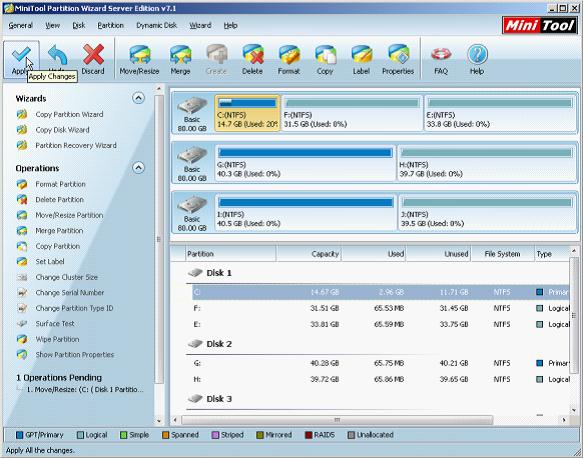
Task: Click the greyed Create toolbar icon
Action: click(x=216, y=55)
